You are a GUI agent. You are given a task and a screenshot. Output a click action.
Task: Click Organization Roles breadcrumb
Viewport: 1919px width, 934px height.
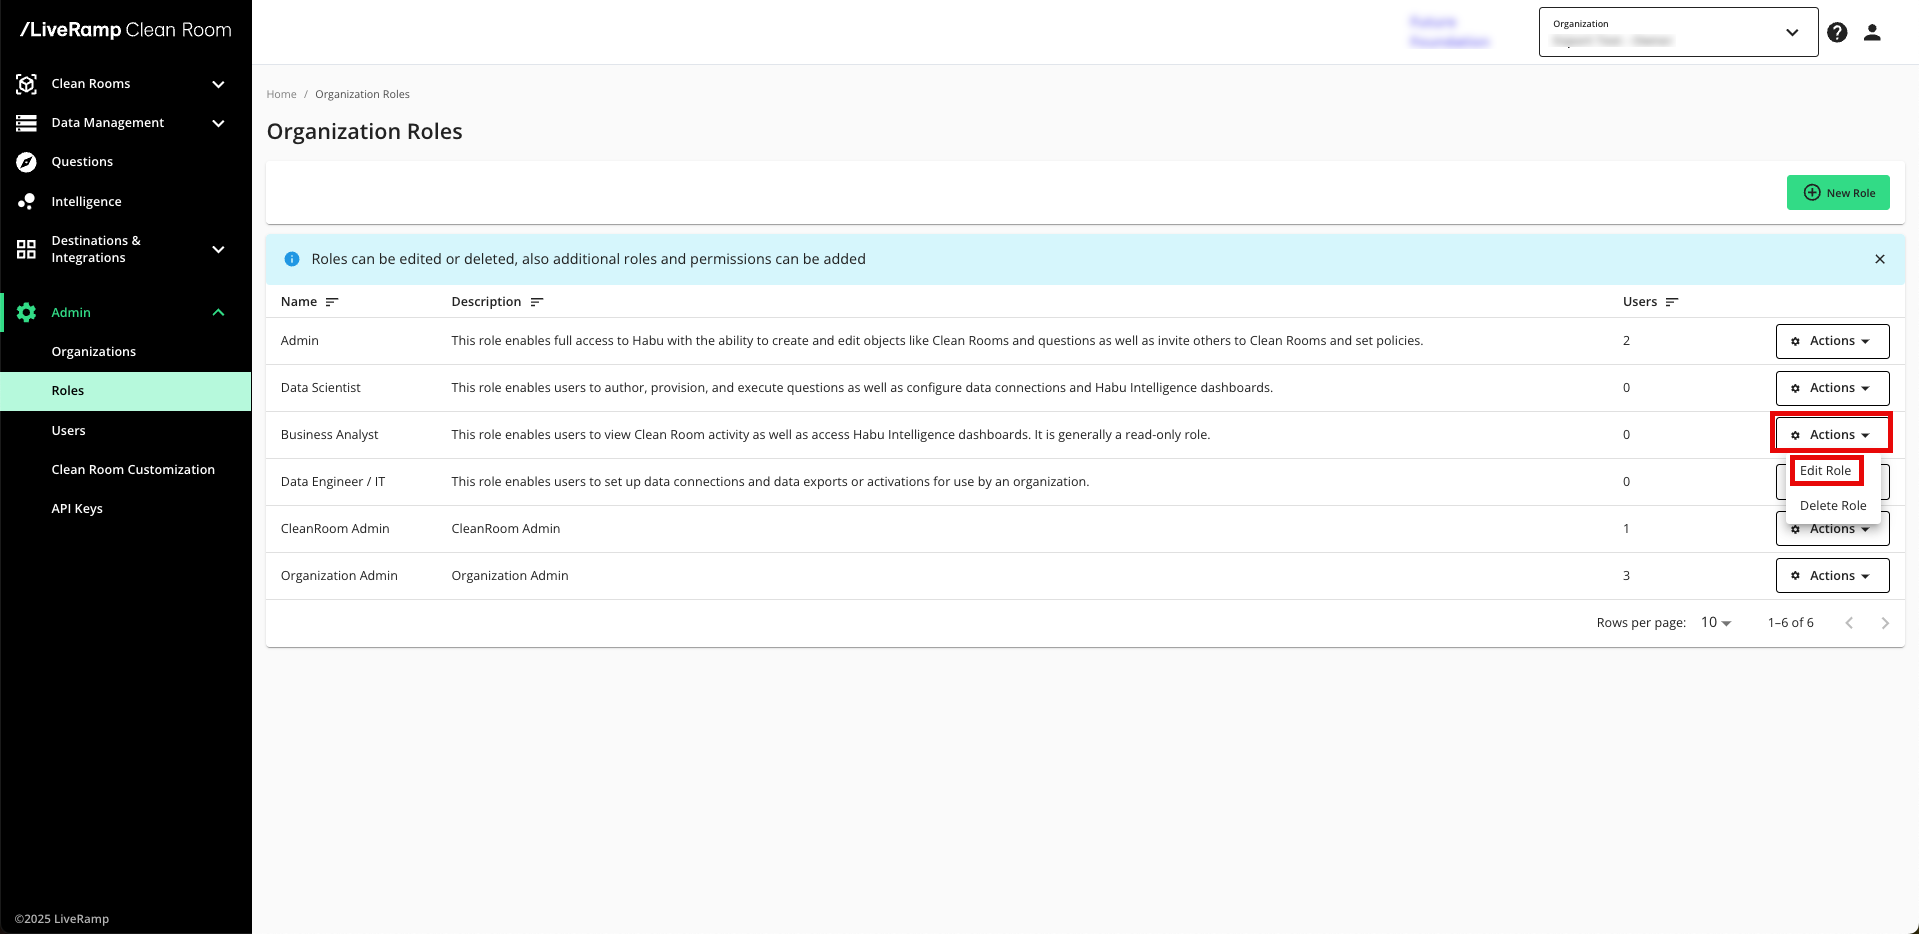(362, 94)
